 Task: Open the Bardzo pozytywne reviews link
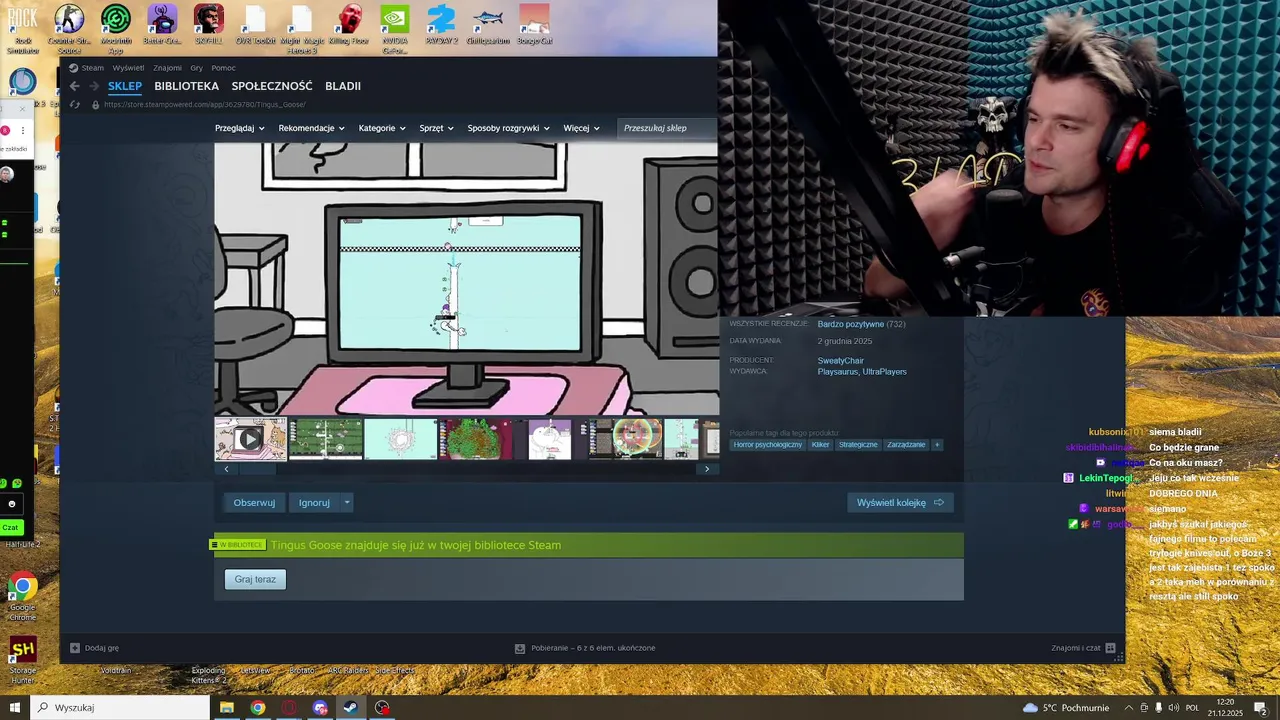coord(851,324)
